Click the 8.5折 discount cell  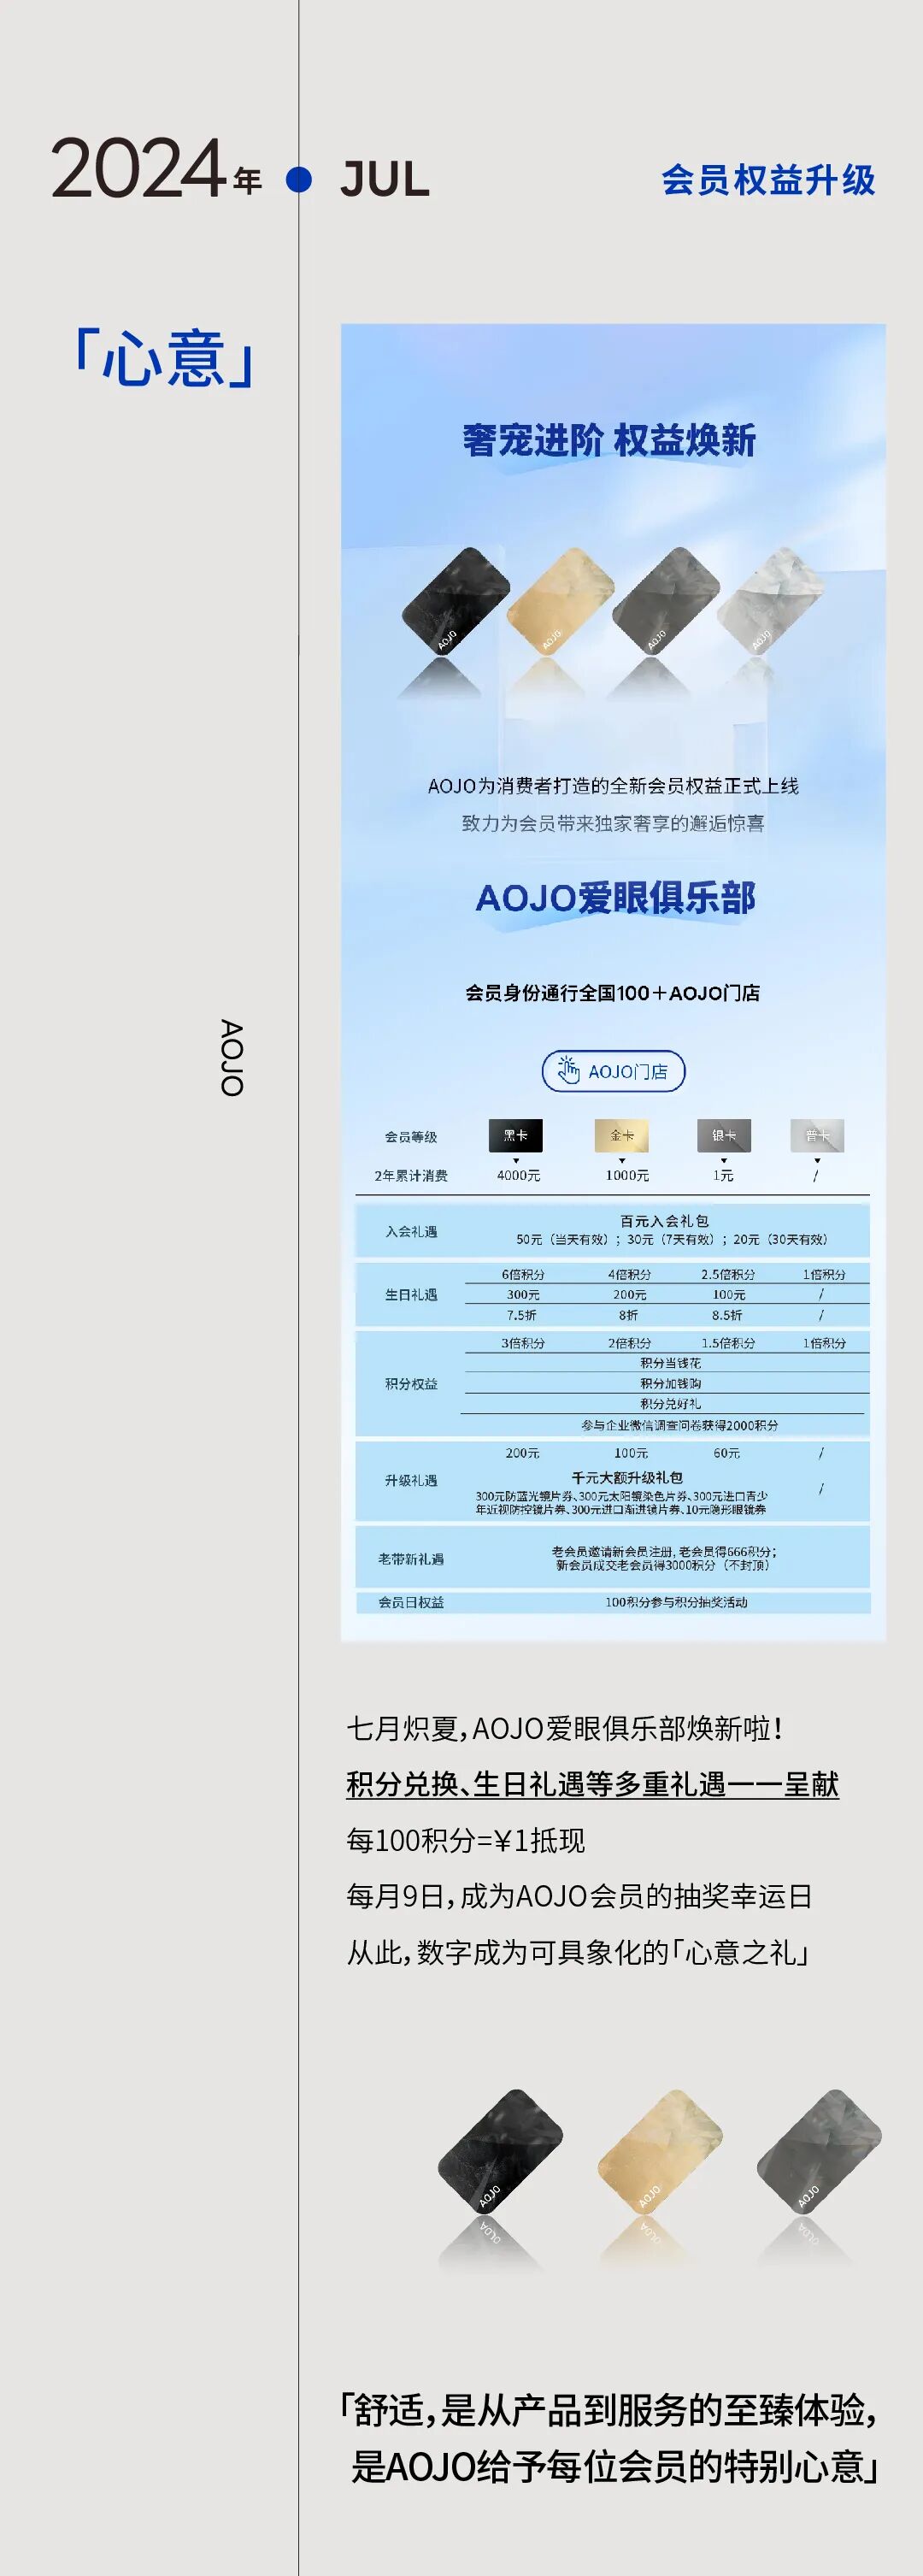[727, 1315]
